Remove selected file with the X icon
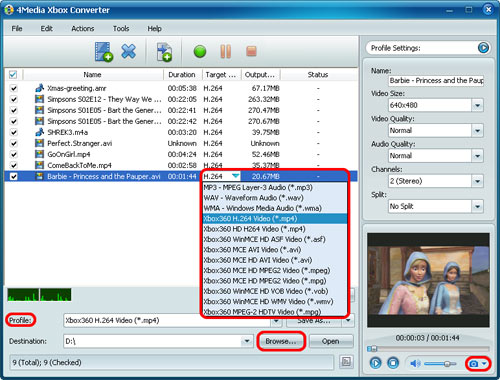 click(x=129, y=51)
